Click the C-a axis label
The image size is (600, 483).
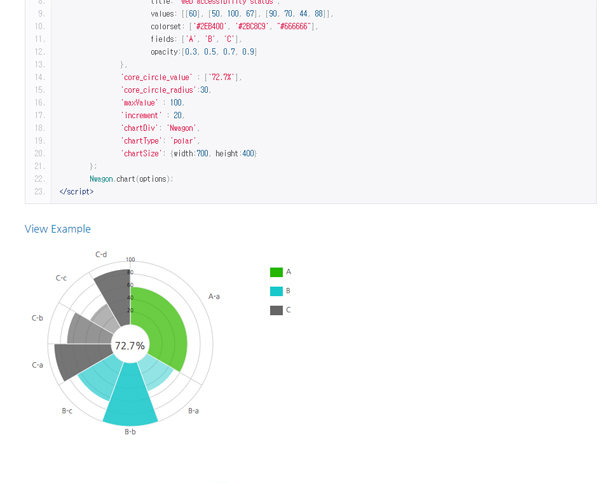point(38,365)
